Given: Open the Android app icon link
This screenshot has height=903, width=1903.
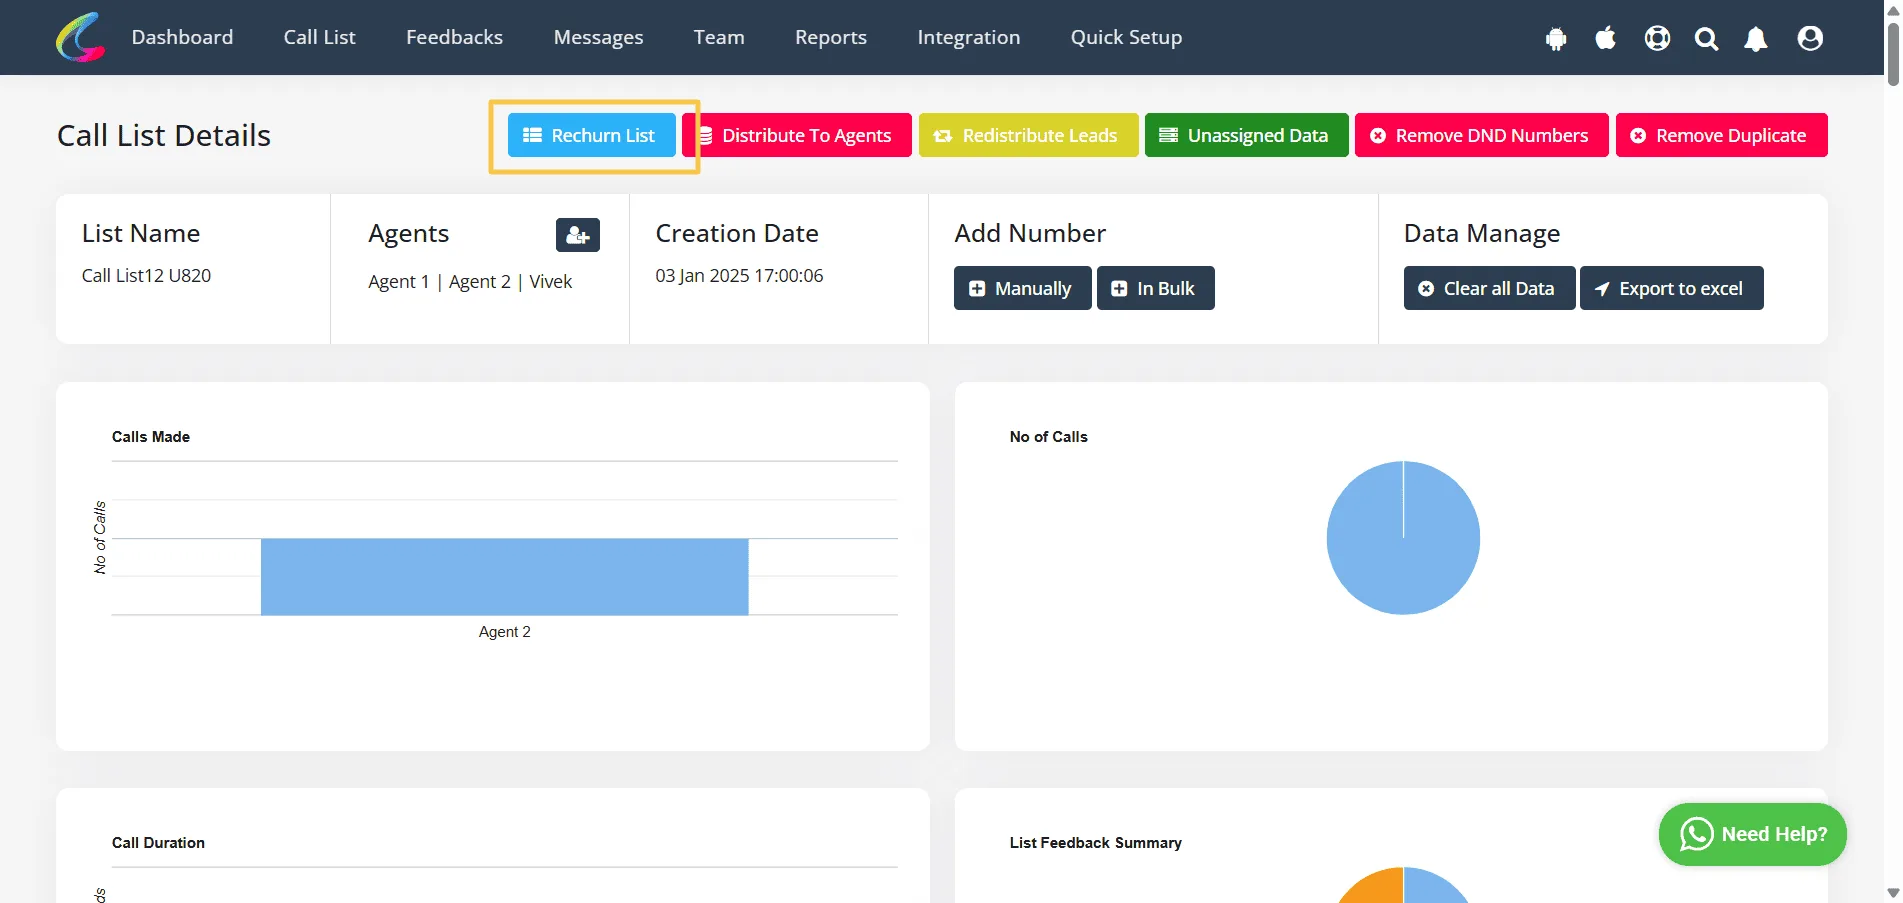Looking at the screenshot, I should click(x=1556, y=39).
